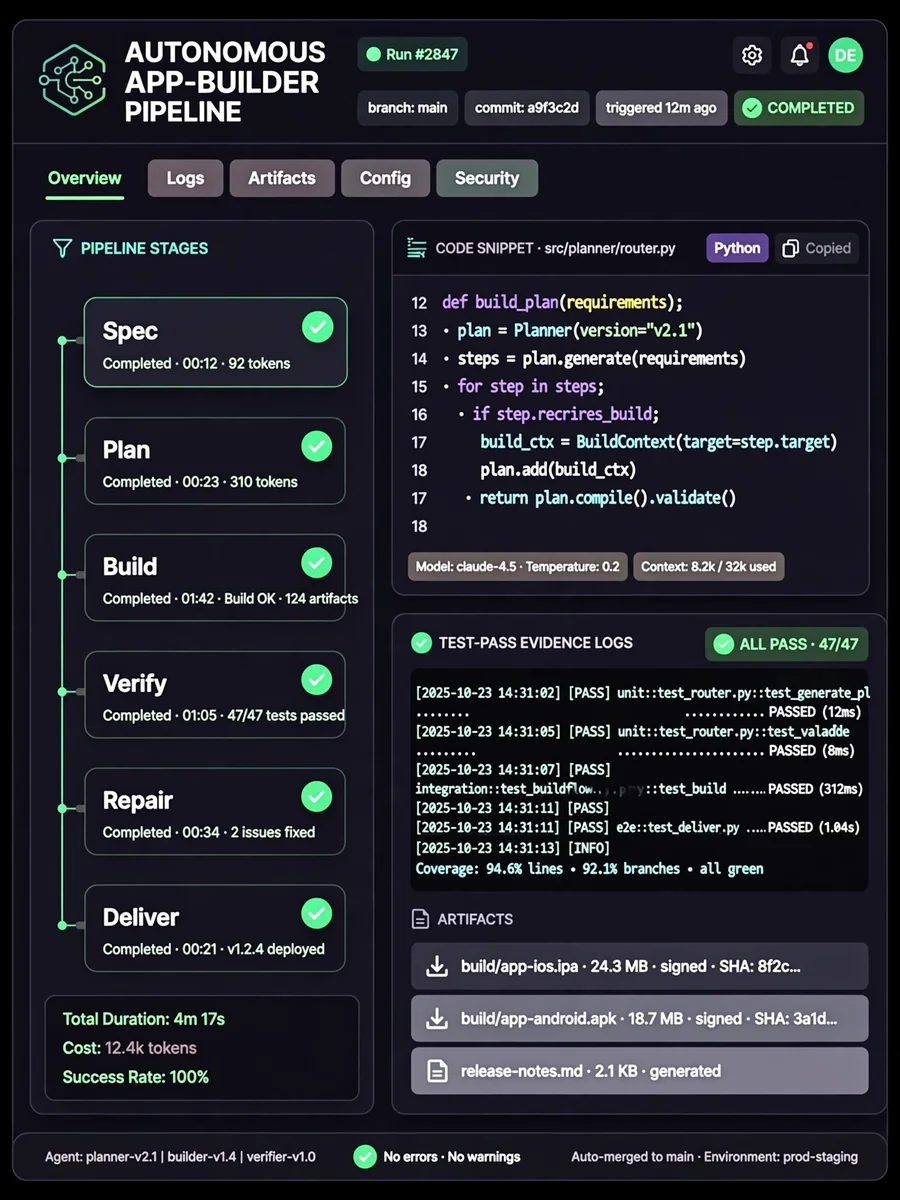Select the Verify stage card

coord(215,695)
